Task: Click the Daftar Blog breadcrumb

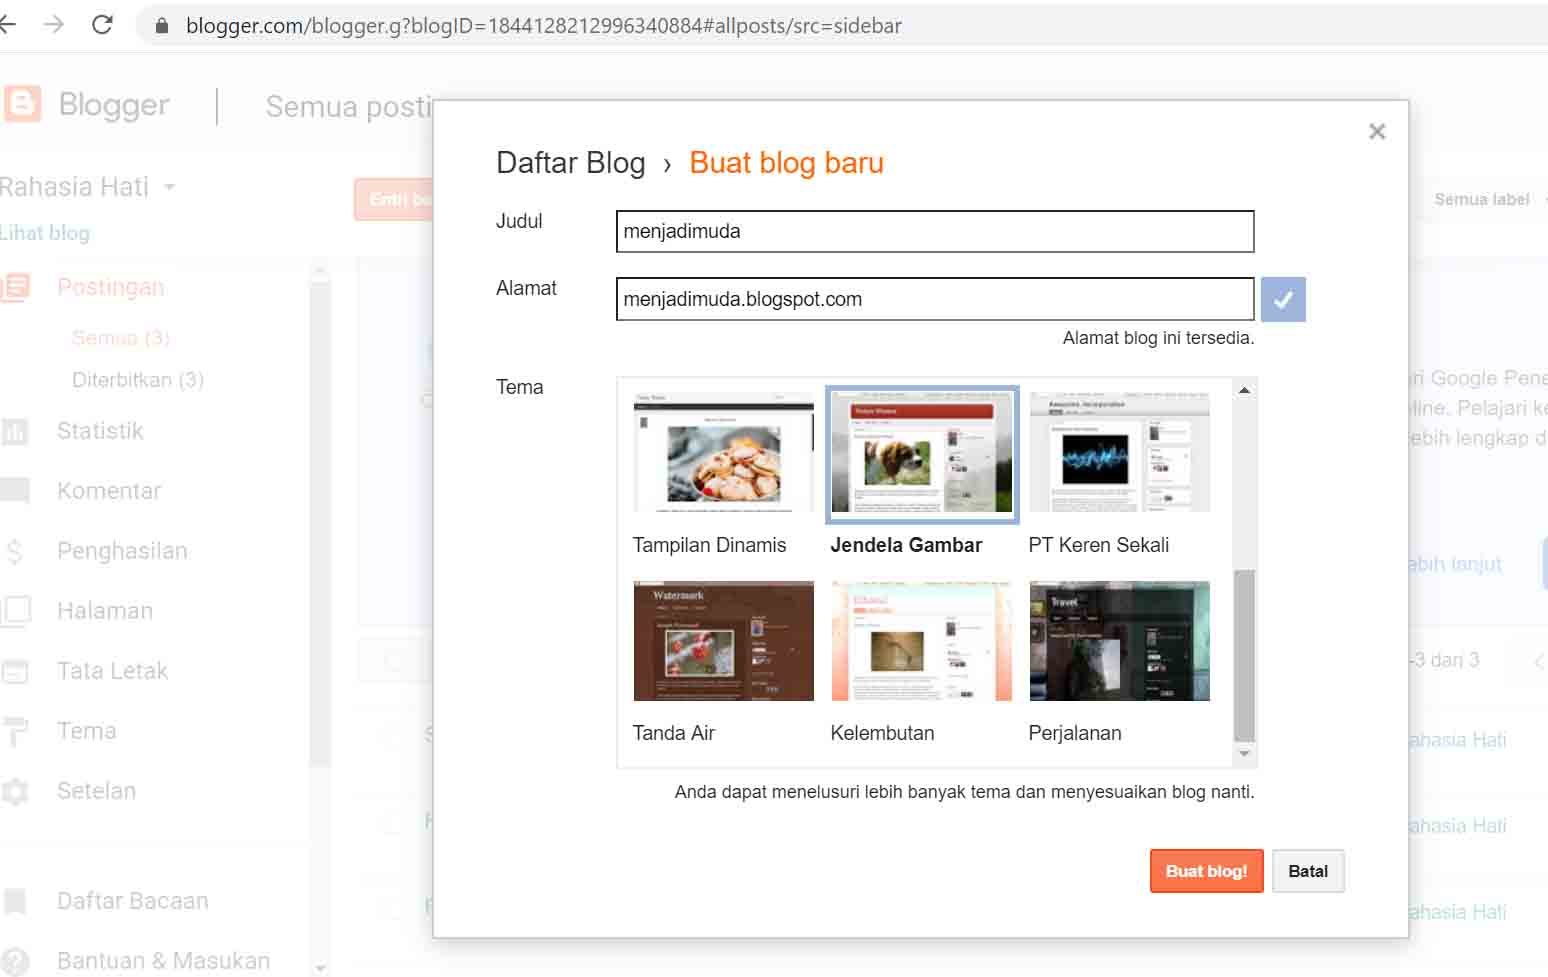Action: click(x=571, y=163)
